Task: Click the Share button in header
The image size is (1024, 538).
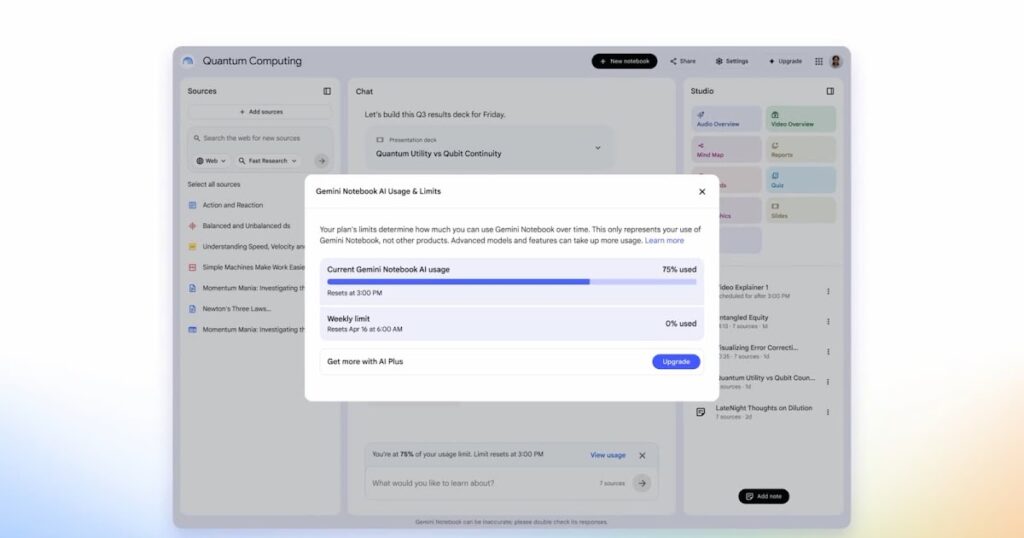Action: coord(683,61)
